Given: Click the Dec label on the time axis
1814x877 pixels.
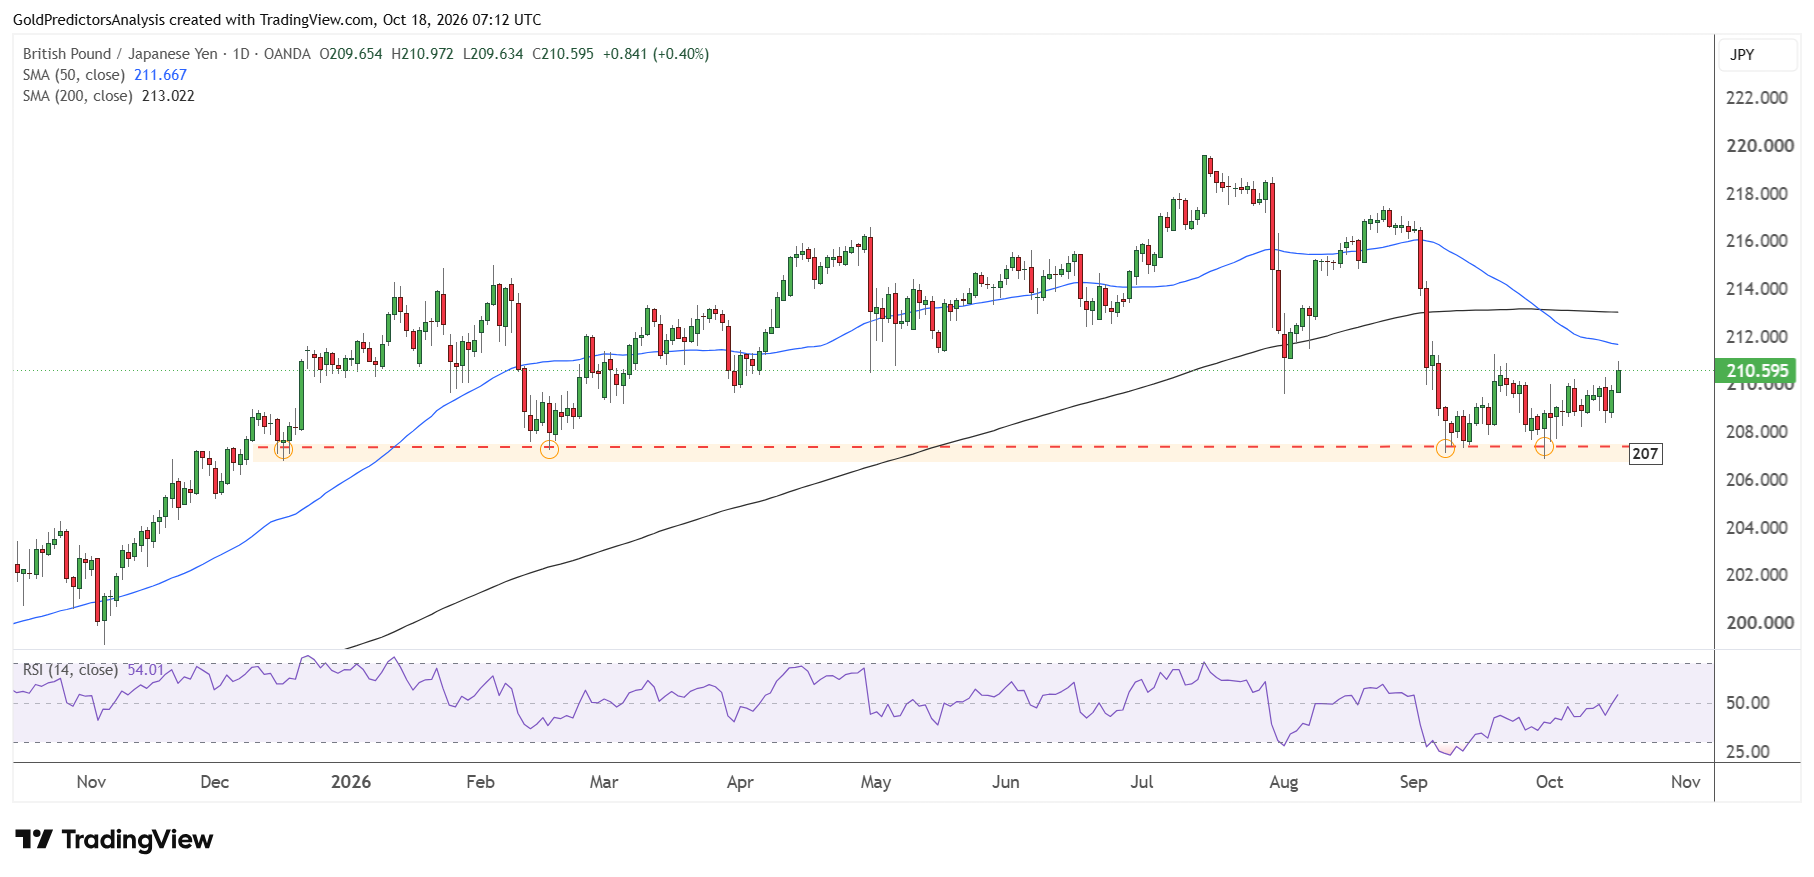Looking at the screenshot, I should [x=215, y=782].
